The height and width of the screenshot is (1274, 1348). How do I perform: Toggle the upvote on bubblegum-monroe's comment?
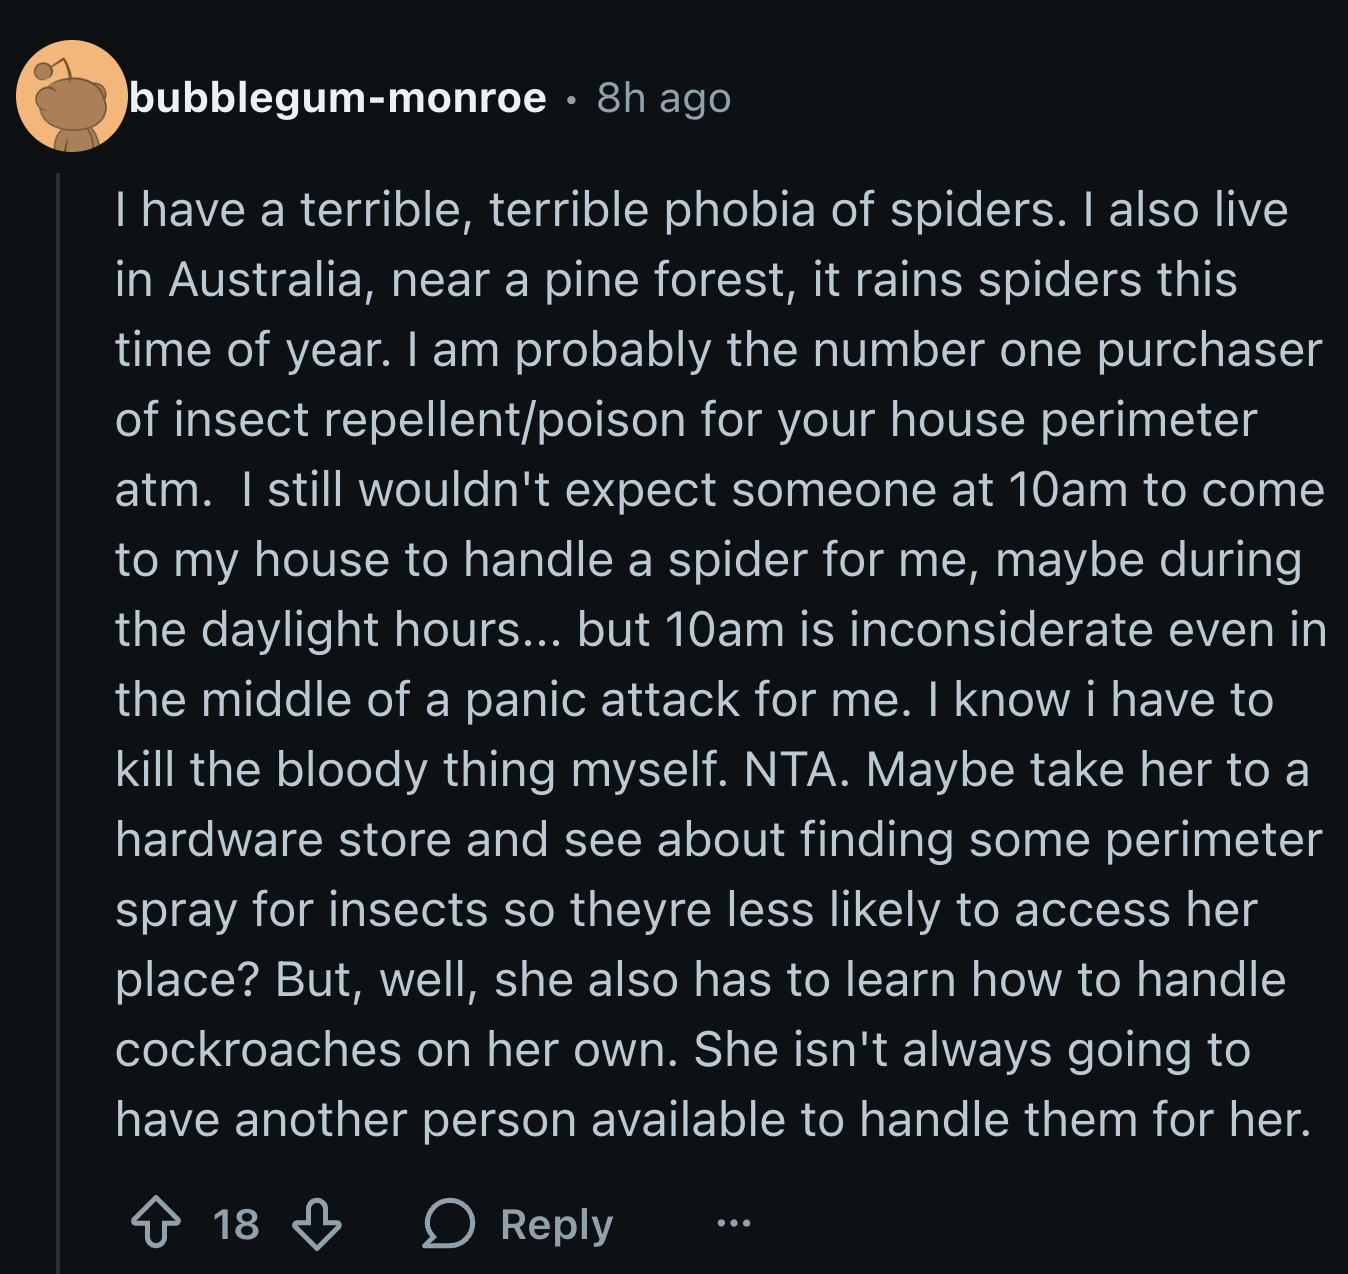155,1222
